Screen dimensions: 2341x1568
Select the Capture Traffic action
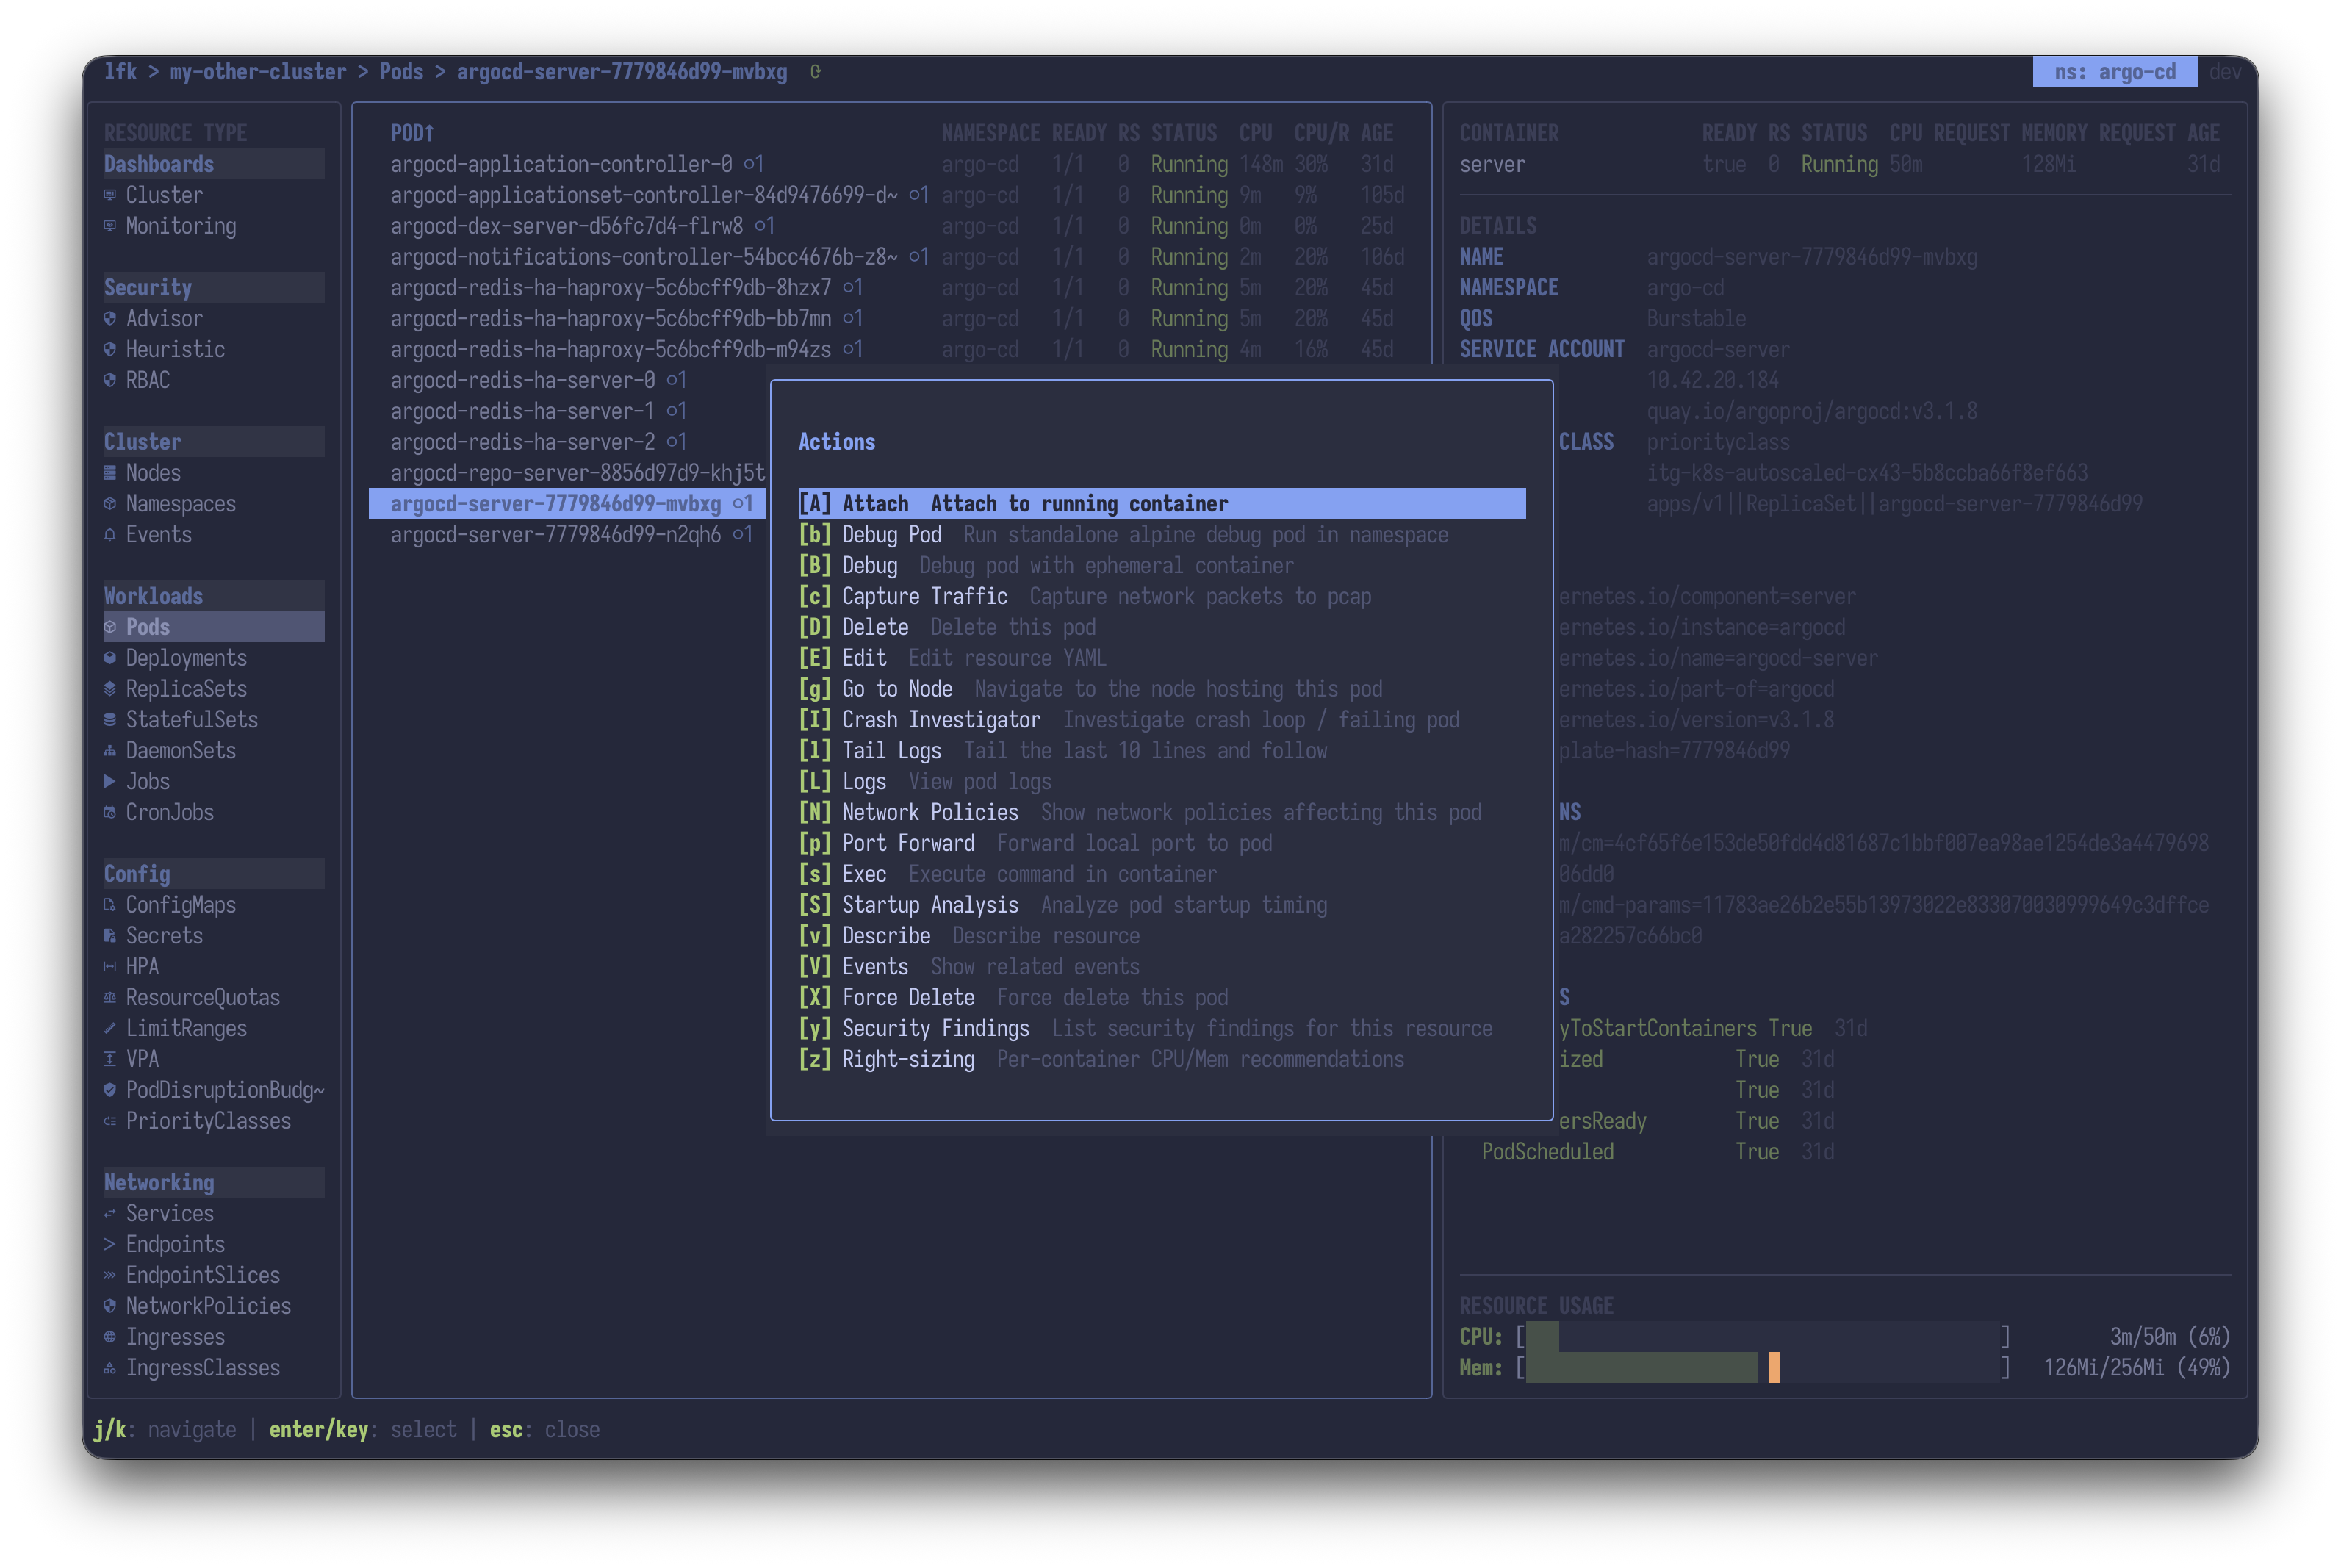tap(1162, 597)
